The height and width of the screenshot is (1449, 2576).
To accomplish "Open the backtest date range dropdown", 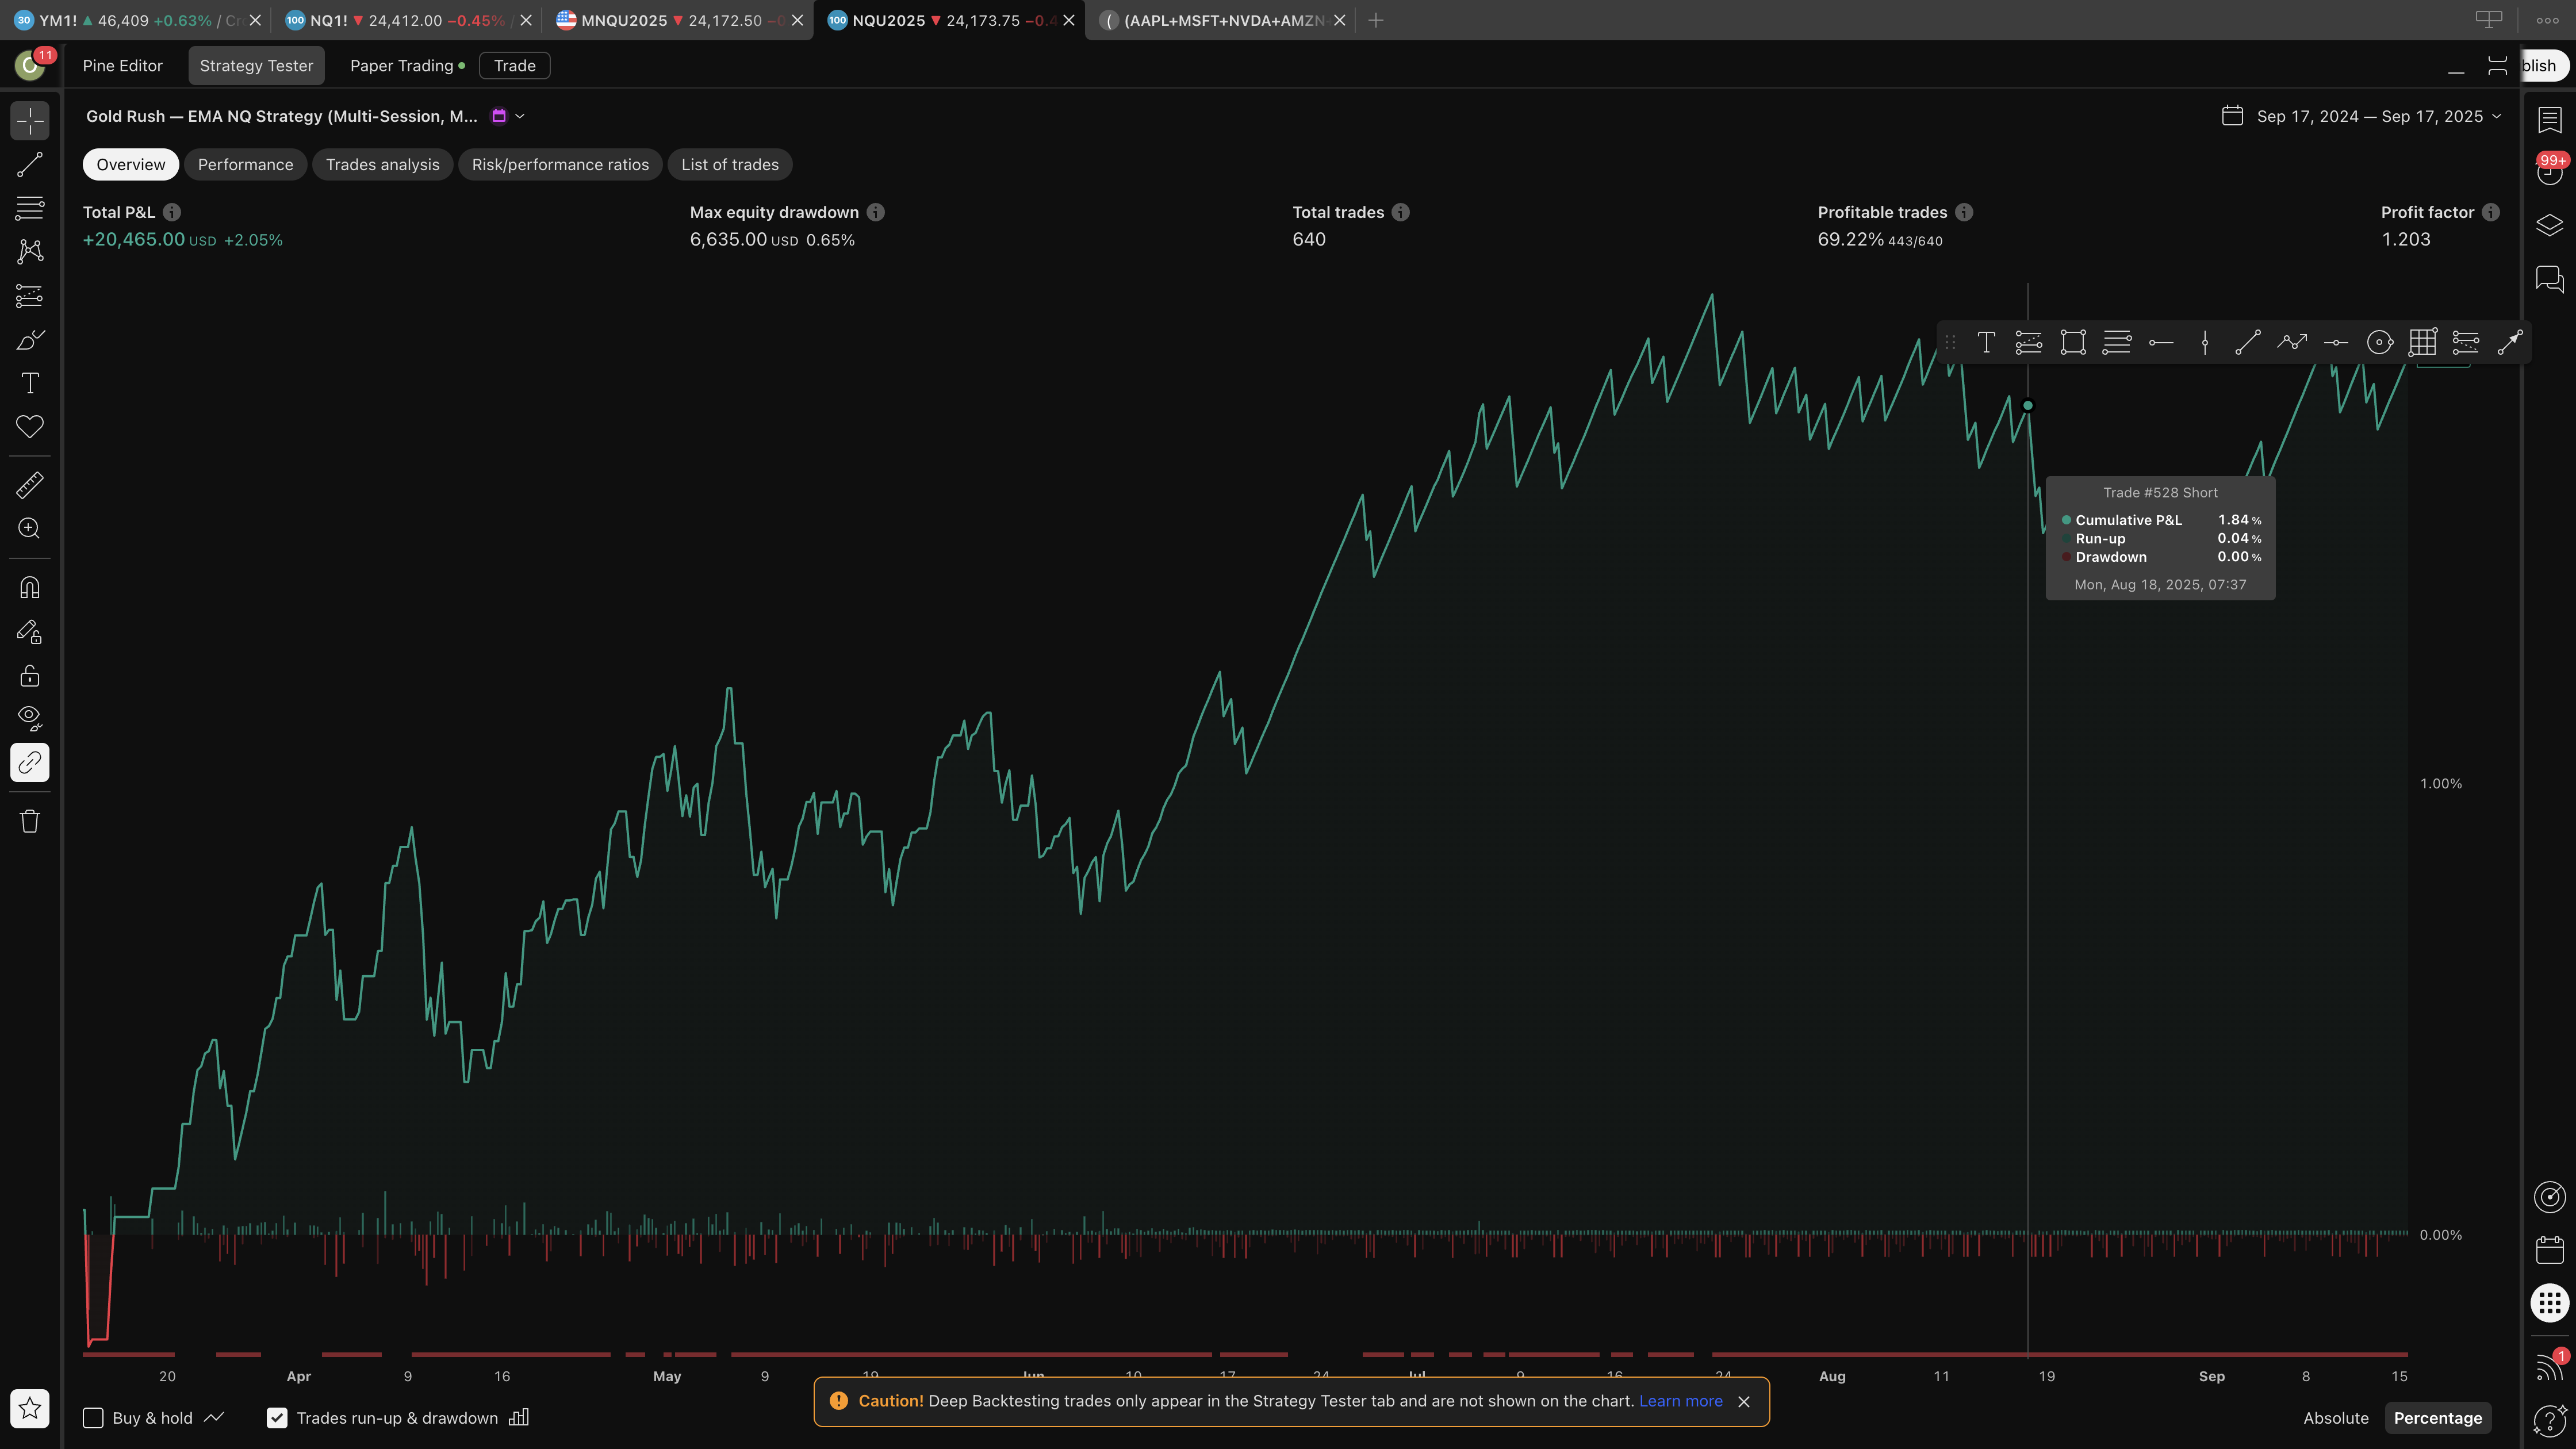I will pyautogui.click(x=2362, y=116).
